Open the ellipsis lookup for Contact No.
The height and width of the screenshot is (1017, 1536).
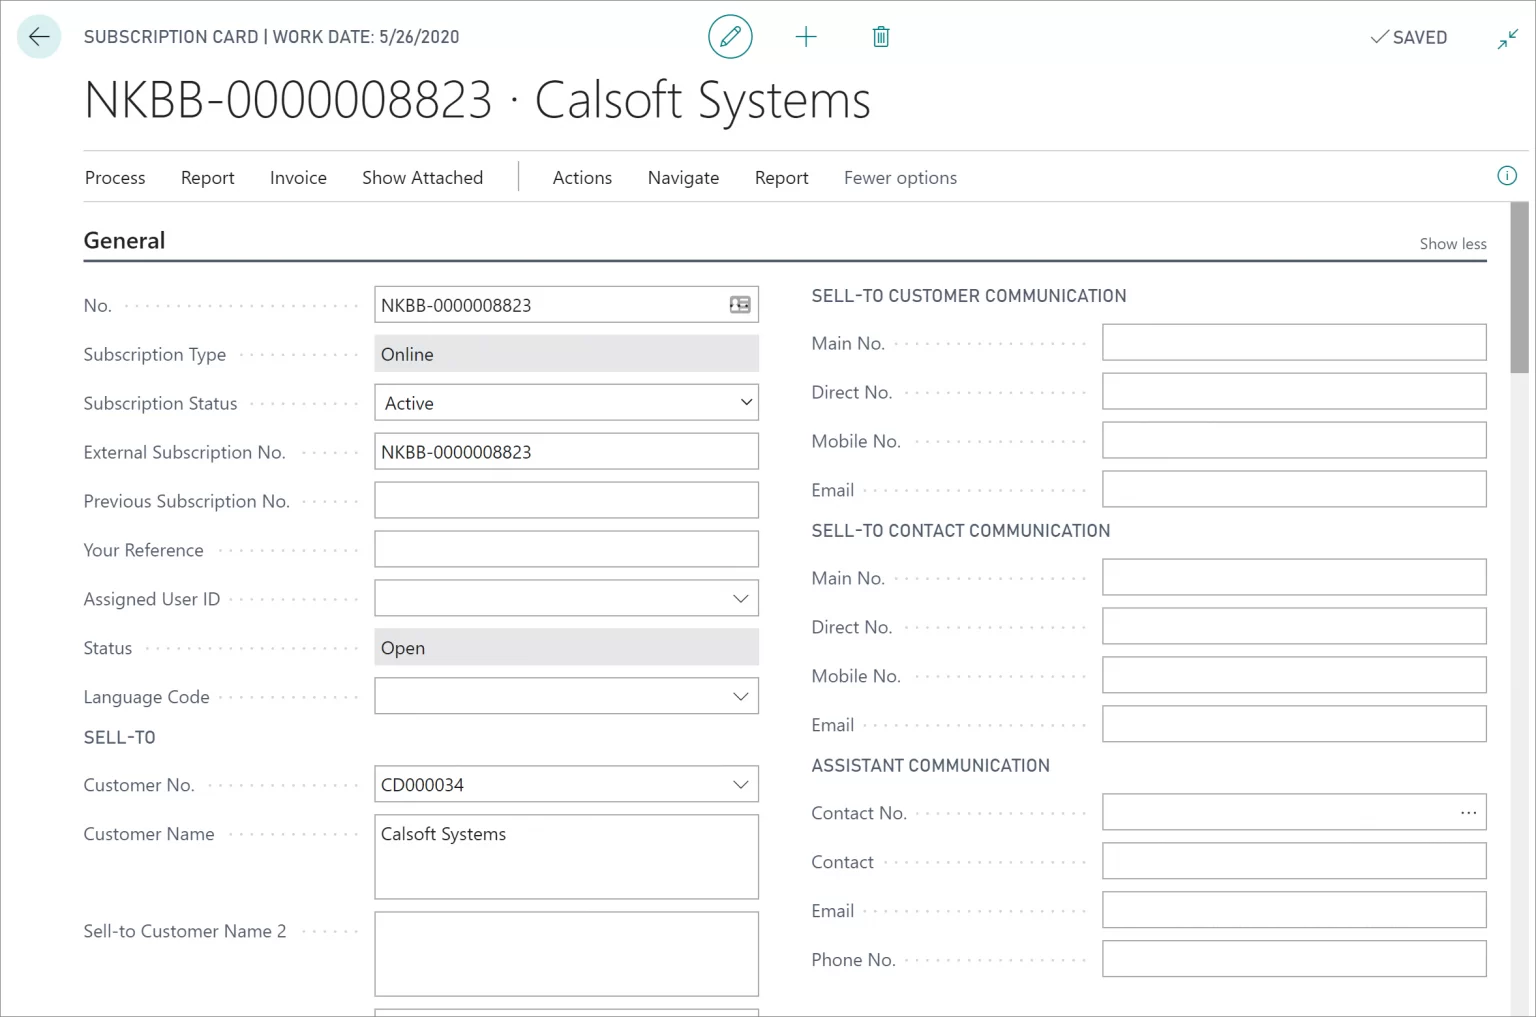point(1468,812)
